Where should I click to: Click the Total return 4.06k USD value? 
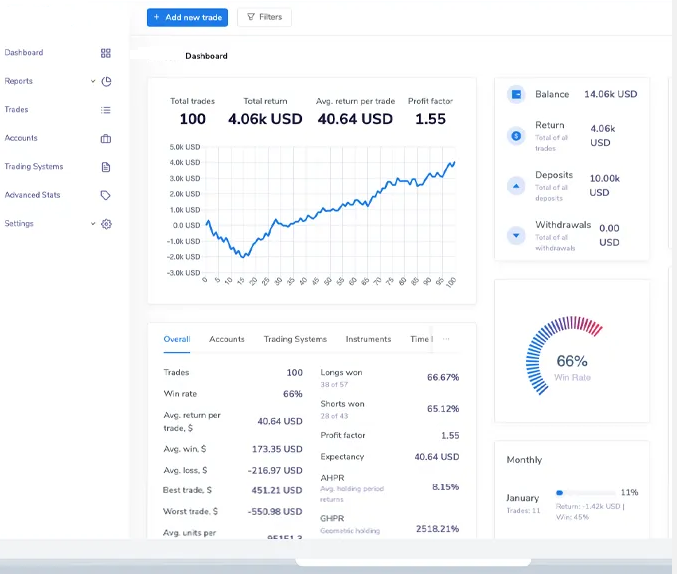click(x=265, y=119)
